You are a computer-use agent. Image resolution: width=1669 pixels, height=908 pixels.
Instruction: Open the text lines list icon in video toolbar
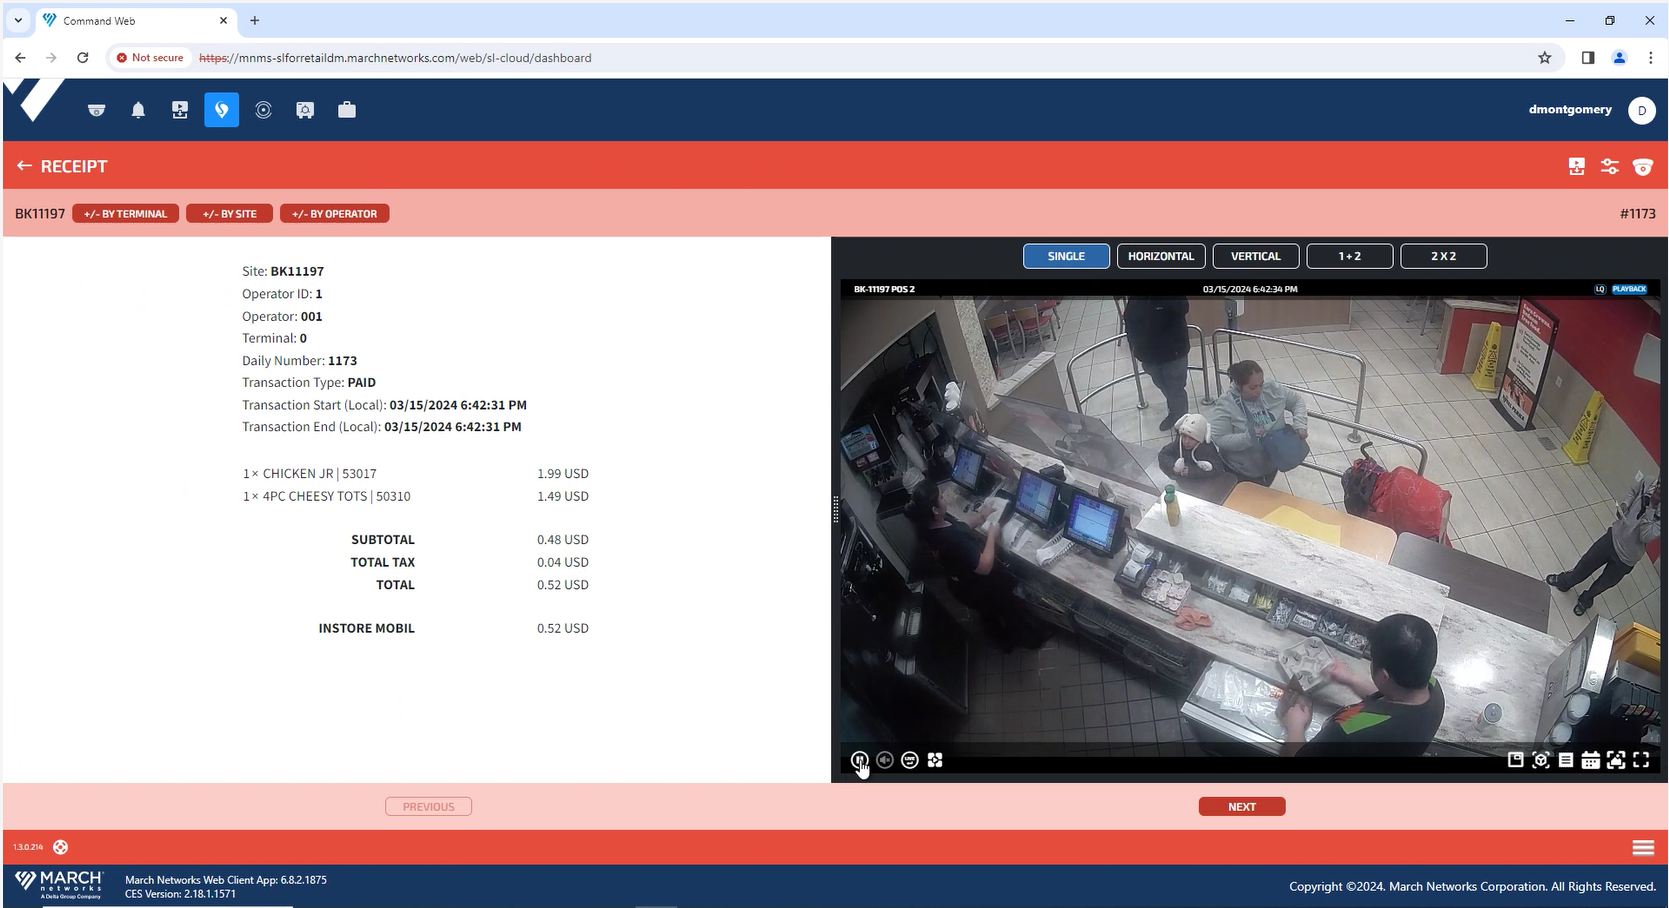1566,760
